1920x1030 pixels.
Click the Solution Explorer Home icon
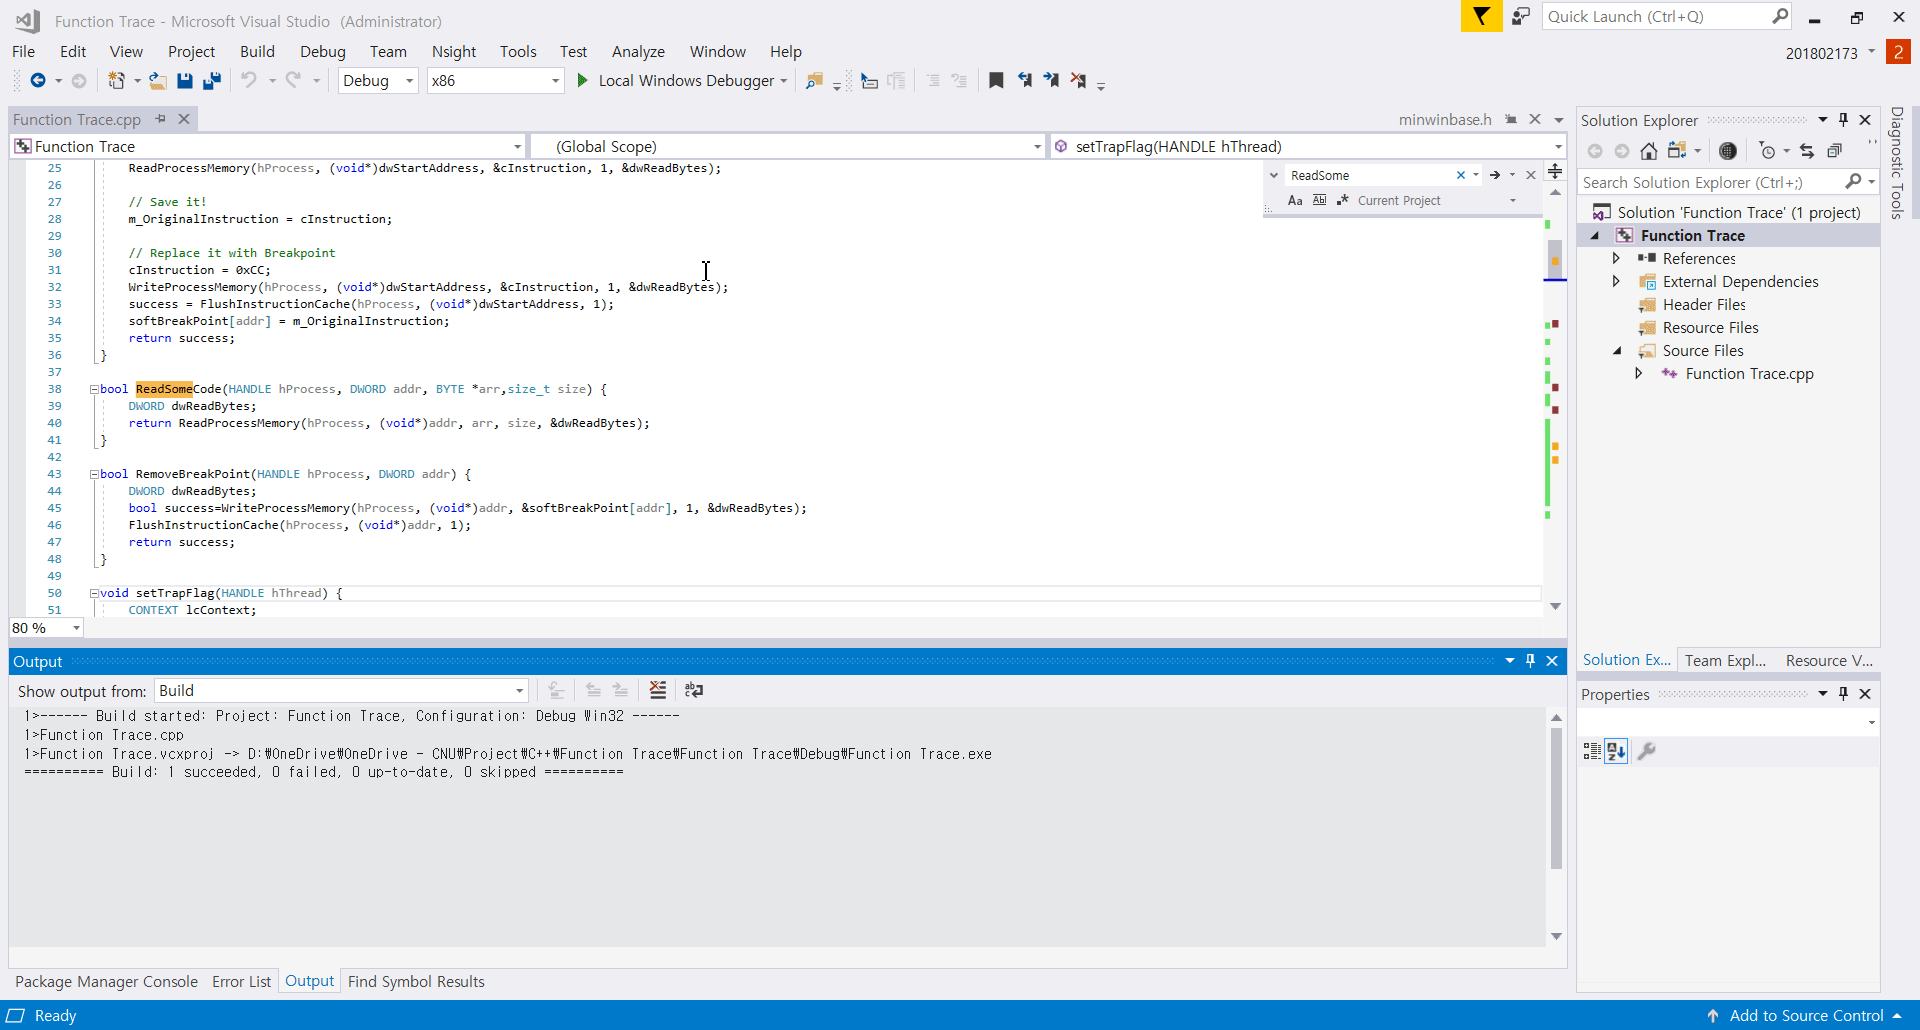(x=1649, y=151)
